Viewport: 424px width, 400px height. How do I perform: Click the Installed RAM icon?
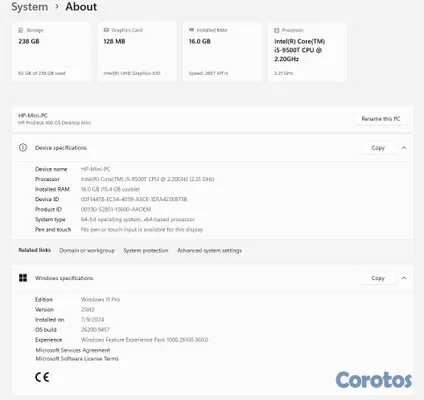point(191,30)
